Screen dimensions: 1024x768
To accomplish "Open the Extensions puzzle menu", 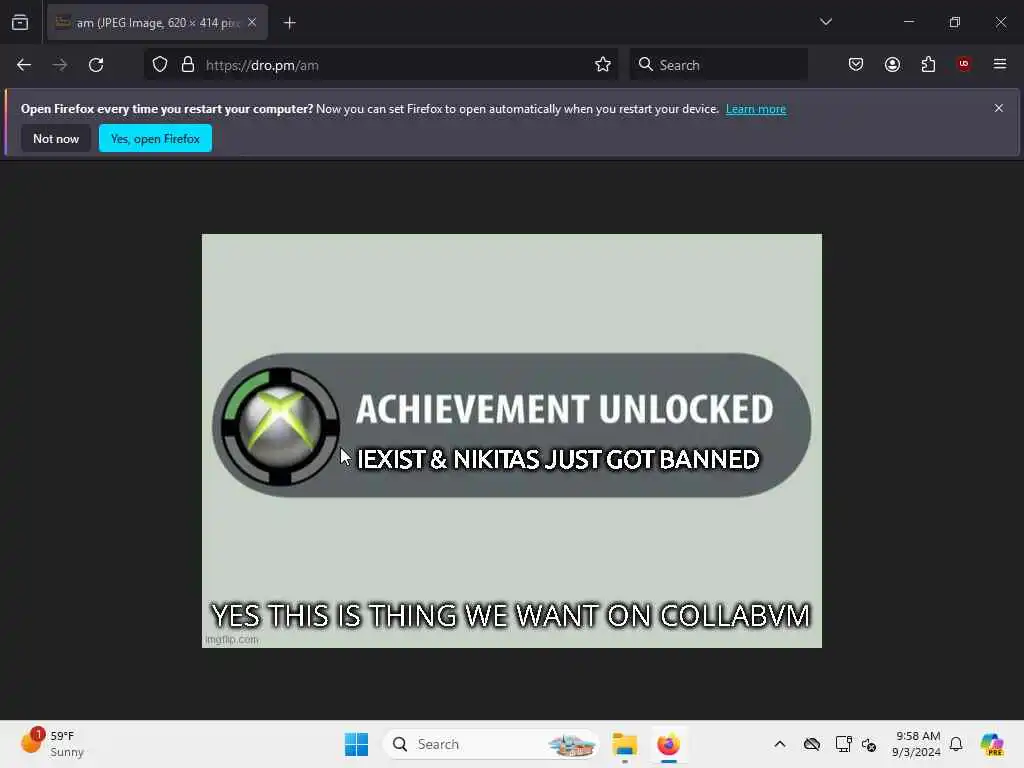I will click(x=928, y=65).
